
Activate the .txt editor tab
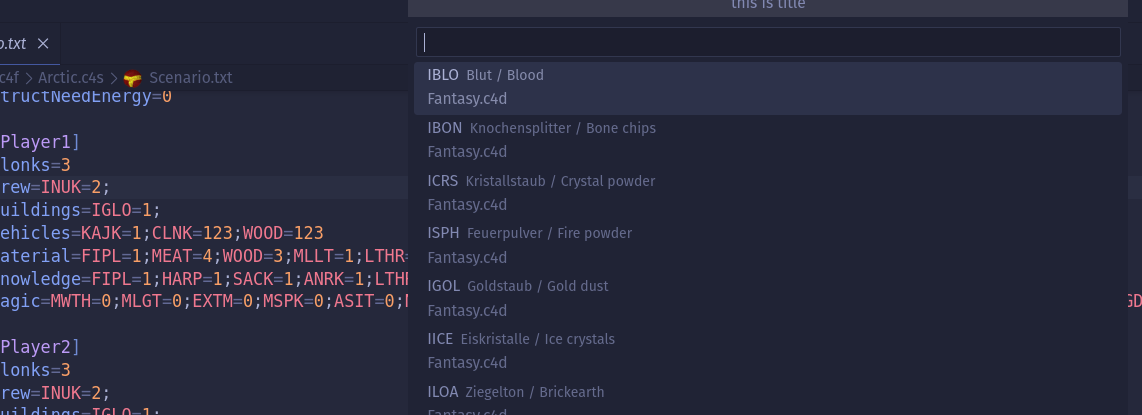tap(12, 44)
